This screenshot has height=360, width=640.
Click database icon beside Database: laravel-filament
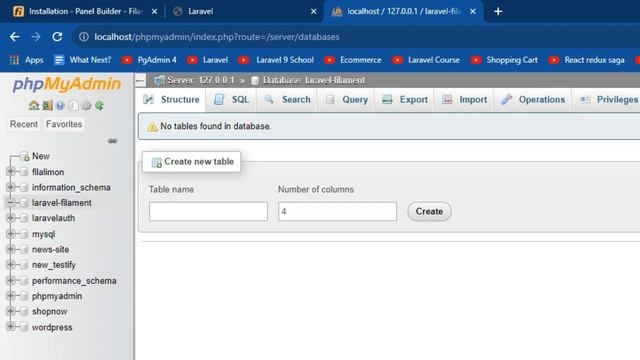[x=255, y=80]
